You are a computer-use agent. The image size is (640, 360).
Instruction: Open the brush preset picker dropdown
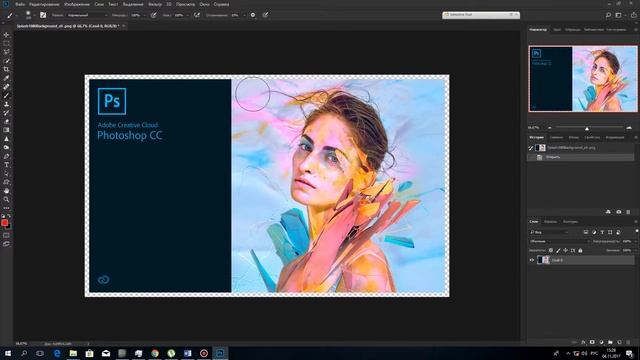(34, 16)
